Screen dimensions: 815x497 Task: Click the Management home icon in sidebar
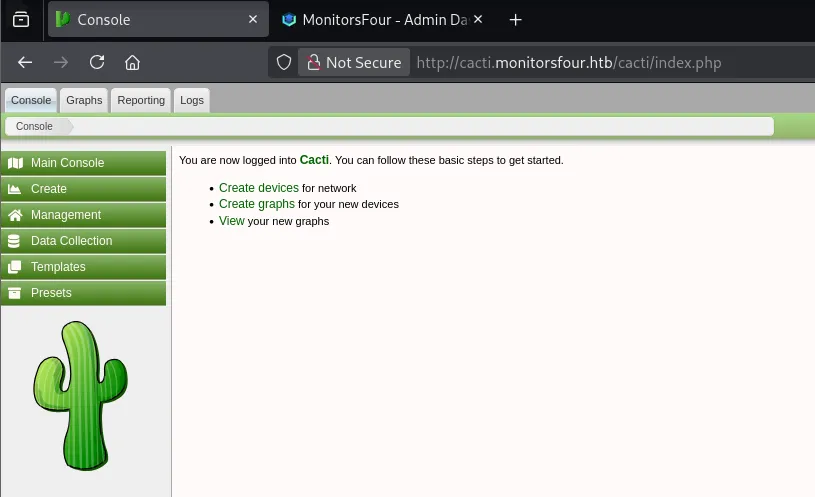click(14, 215)
